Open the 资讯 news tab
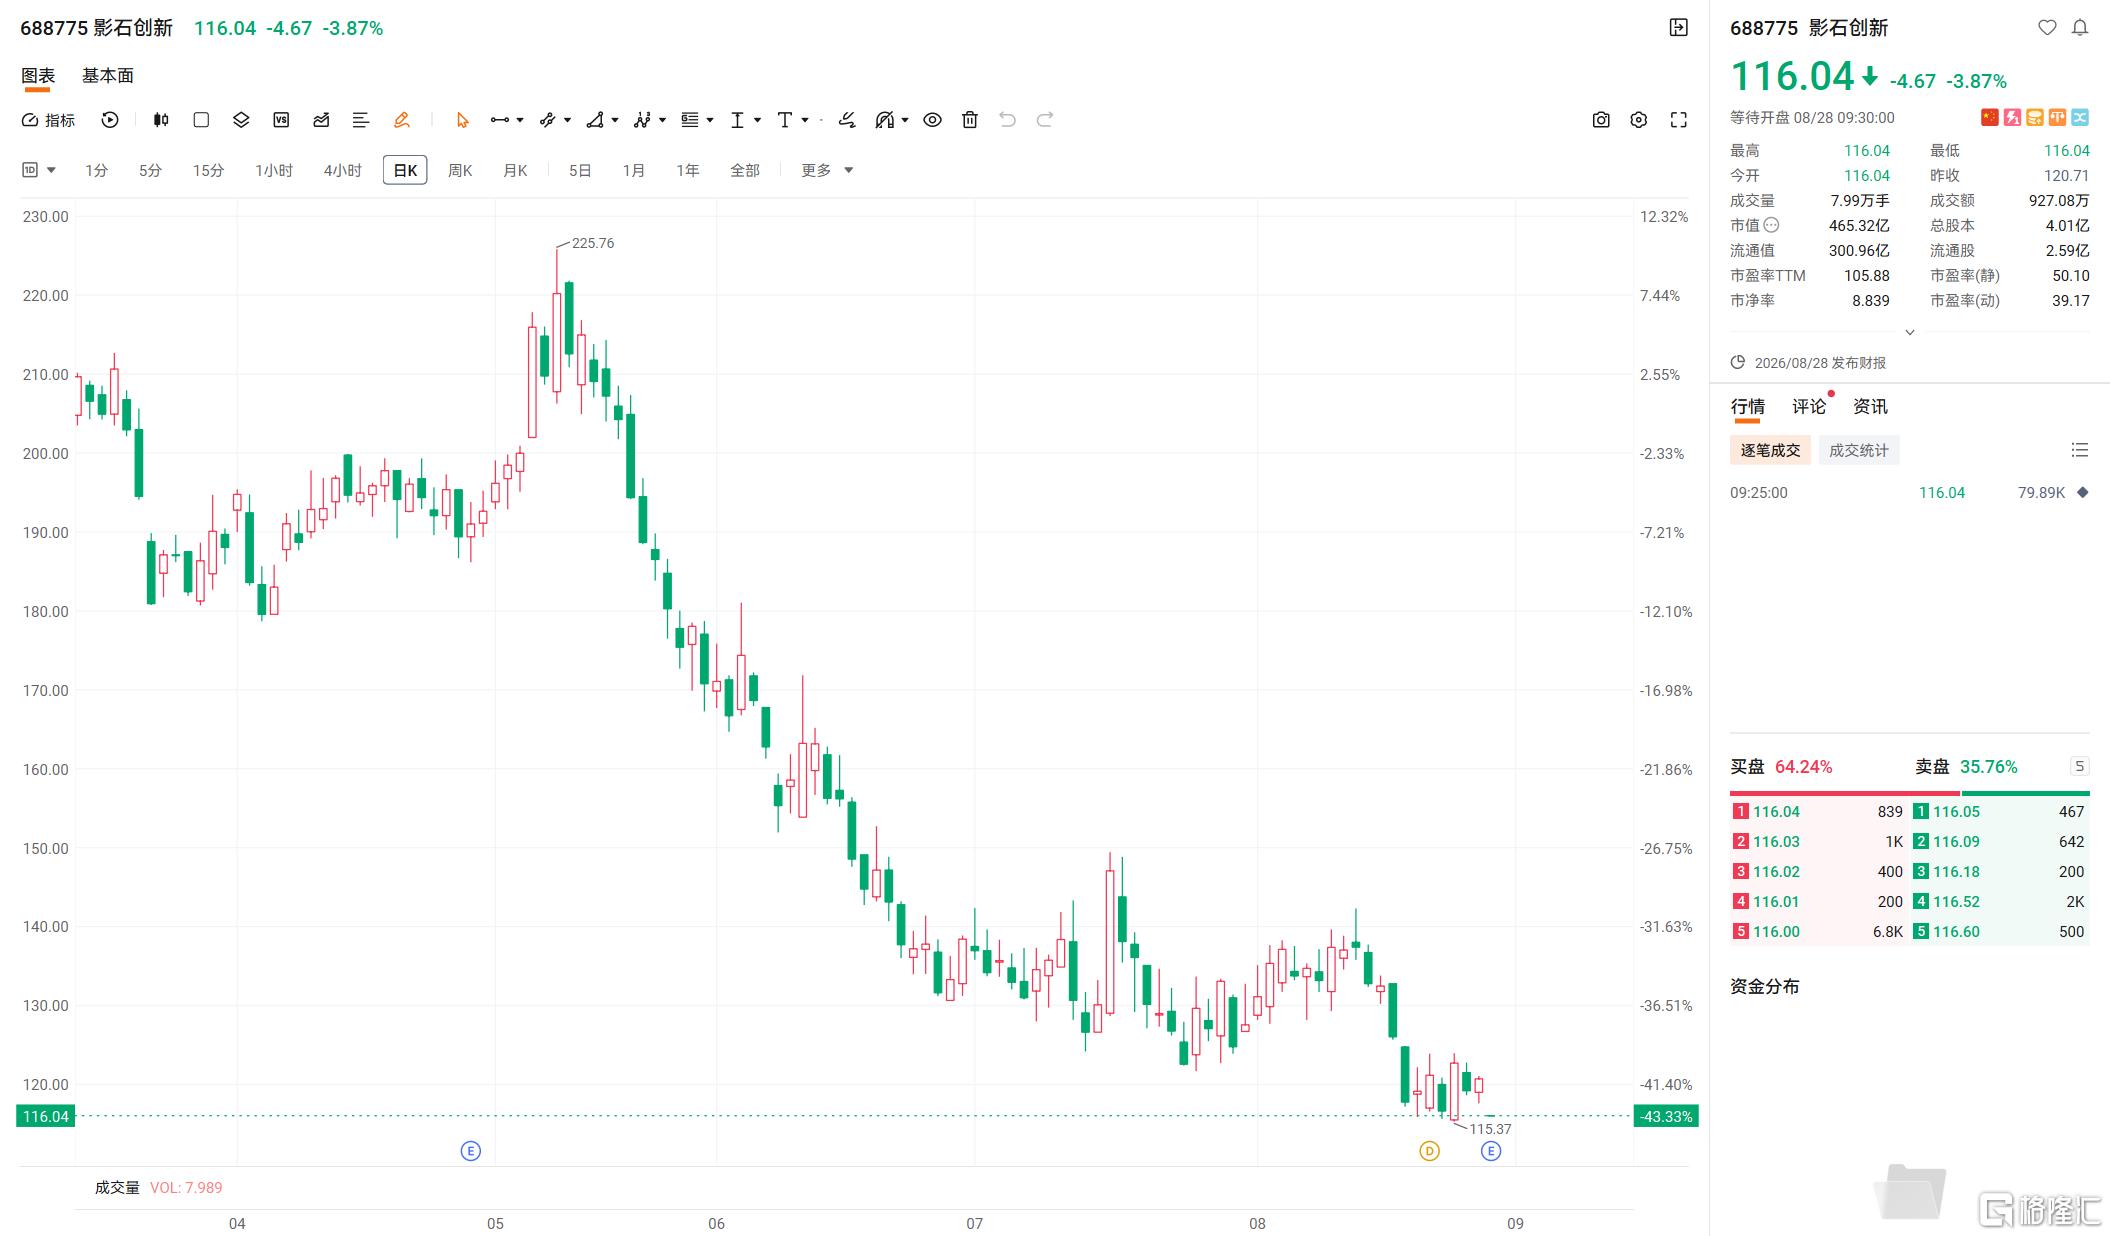 click(1870, 406)
